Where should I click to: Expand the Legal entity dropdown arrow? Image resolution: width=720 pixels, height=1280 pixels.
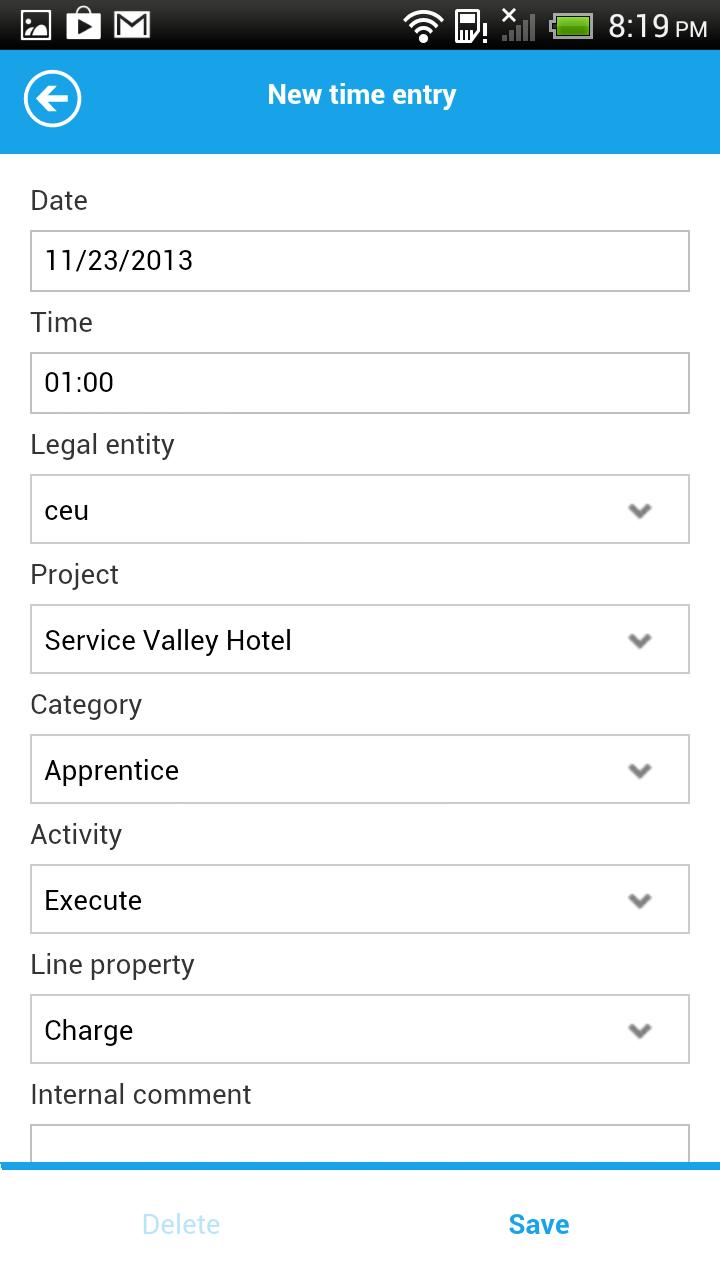[x=639, y=510]
